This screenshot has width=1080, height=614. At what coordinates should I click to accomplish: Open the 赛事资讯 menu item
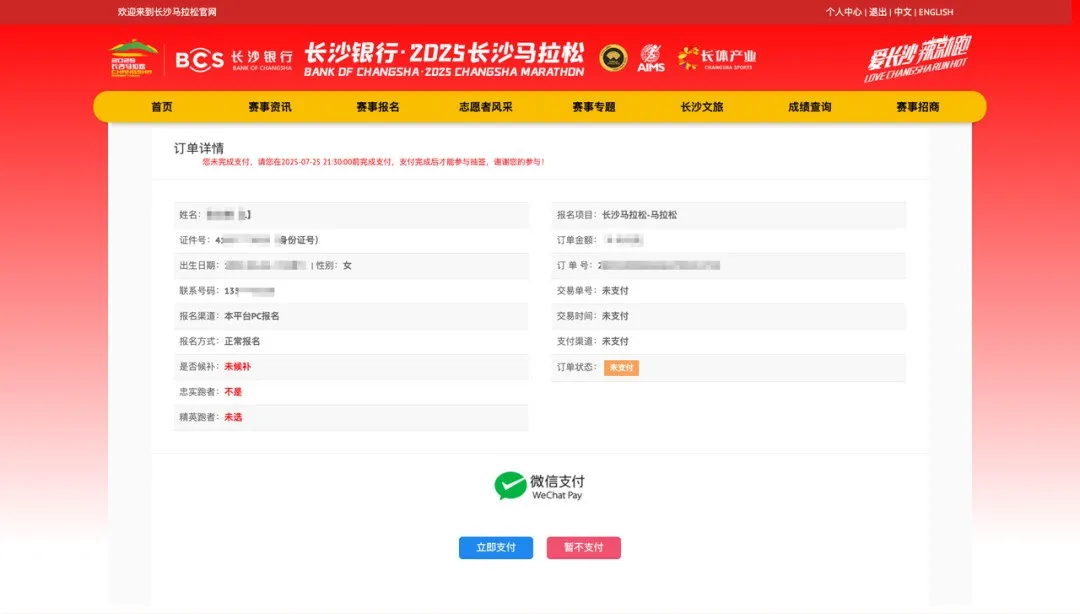coord(269,107)
